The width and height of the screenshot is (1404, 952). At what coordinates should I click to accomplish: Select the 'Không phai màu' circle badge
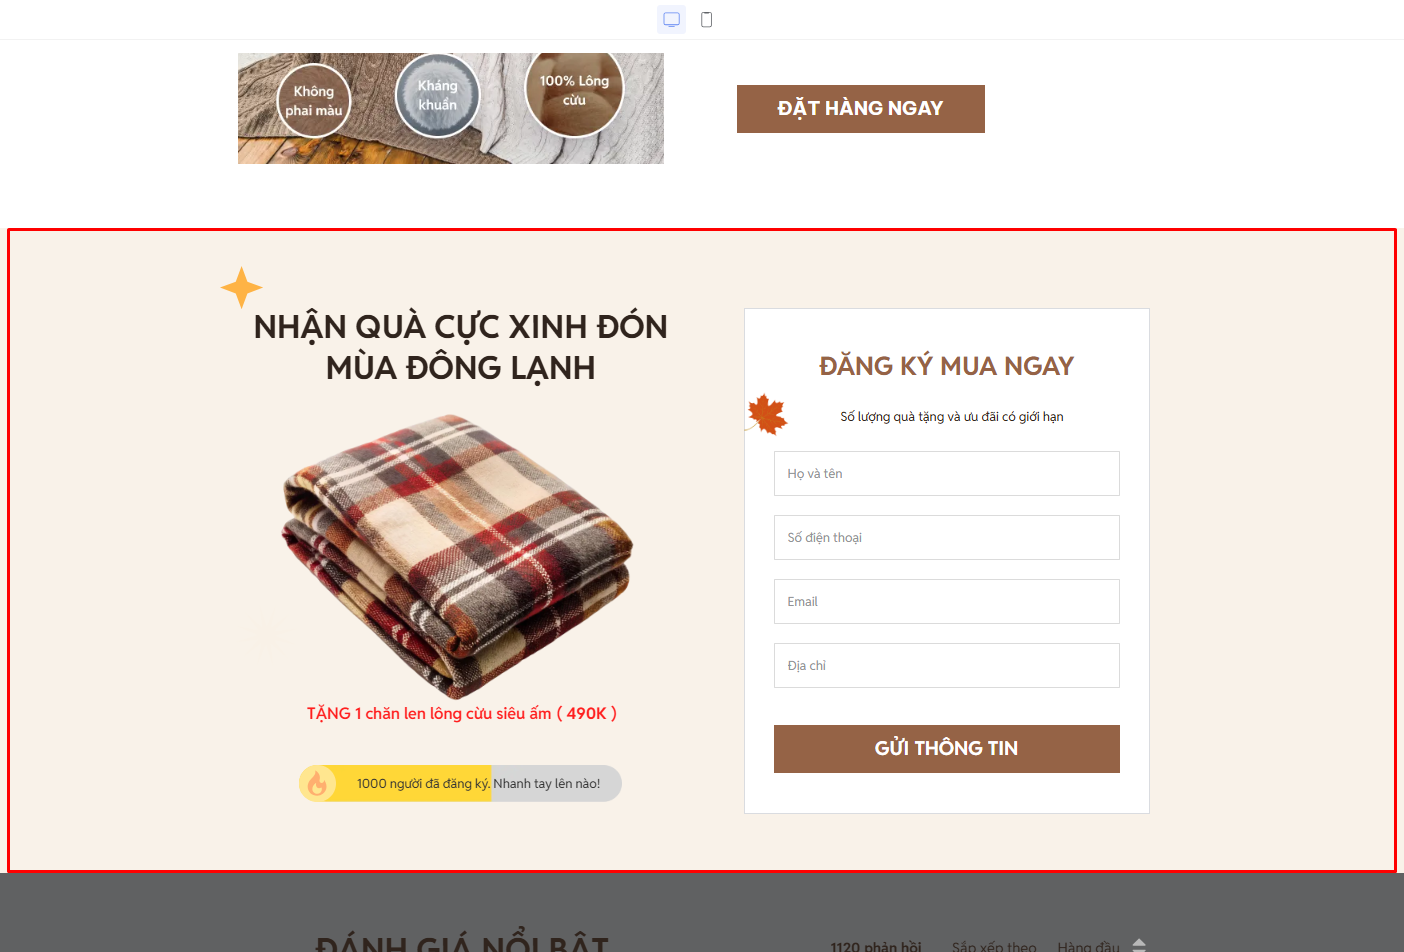pos(314,101)
